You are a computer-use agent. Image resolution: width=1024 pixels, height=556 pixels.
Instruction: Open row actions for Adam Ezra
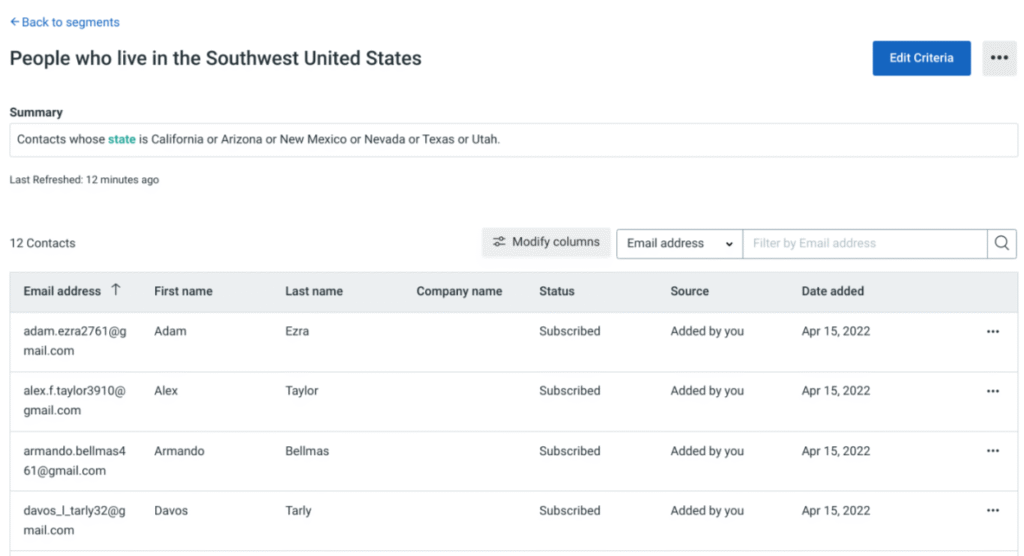(x=992, y=332)
